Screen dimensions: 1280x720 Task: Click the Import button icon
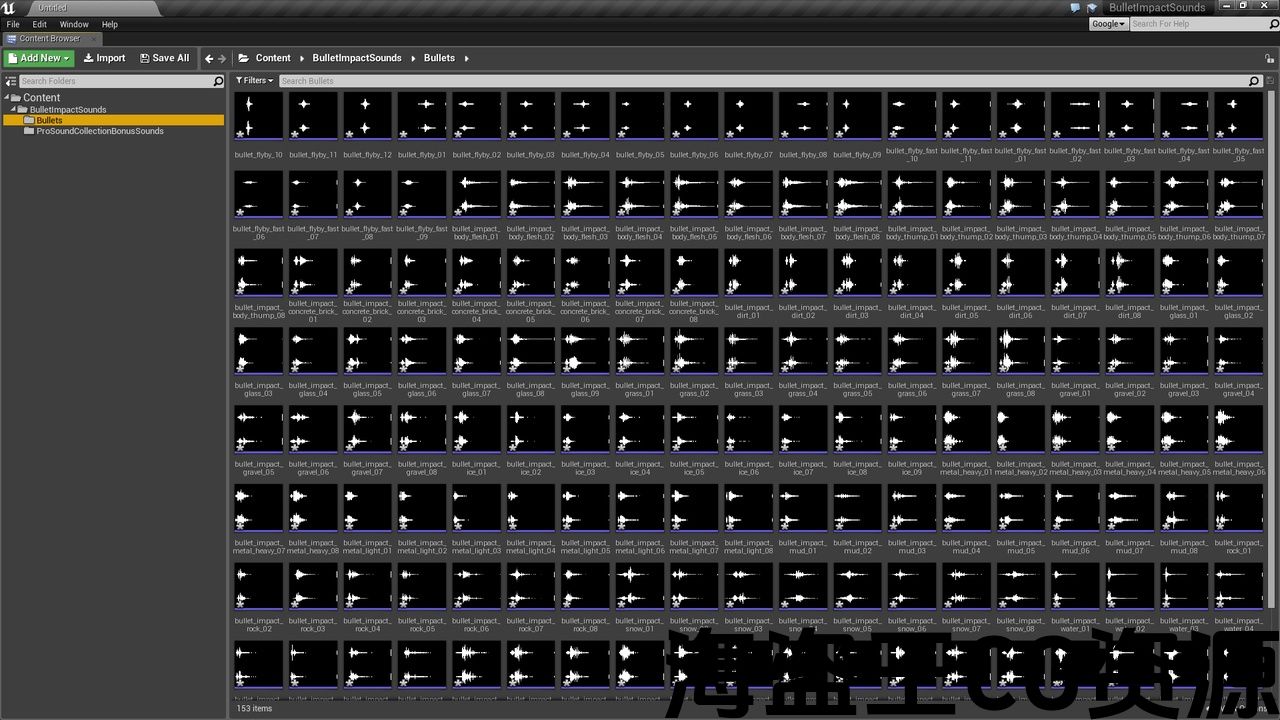pyautogui.click(x=88, y=58)
